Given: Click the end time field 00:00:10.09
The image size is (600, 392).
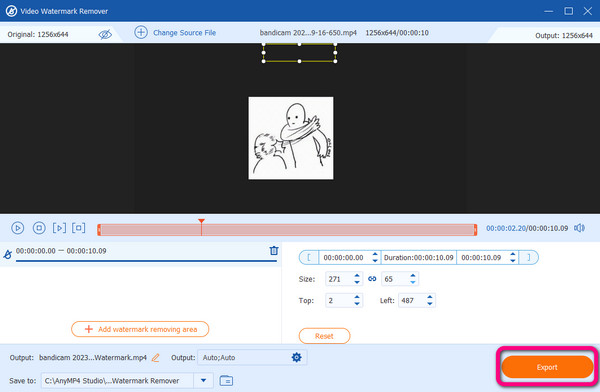Looking at the screenshot, I should tap(481, 258).
